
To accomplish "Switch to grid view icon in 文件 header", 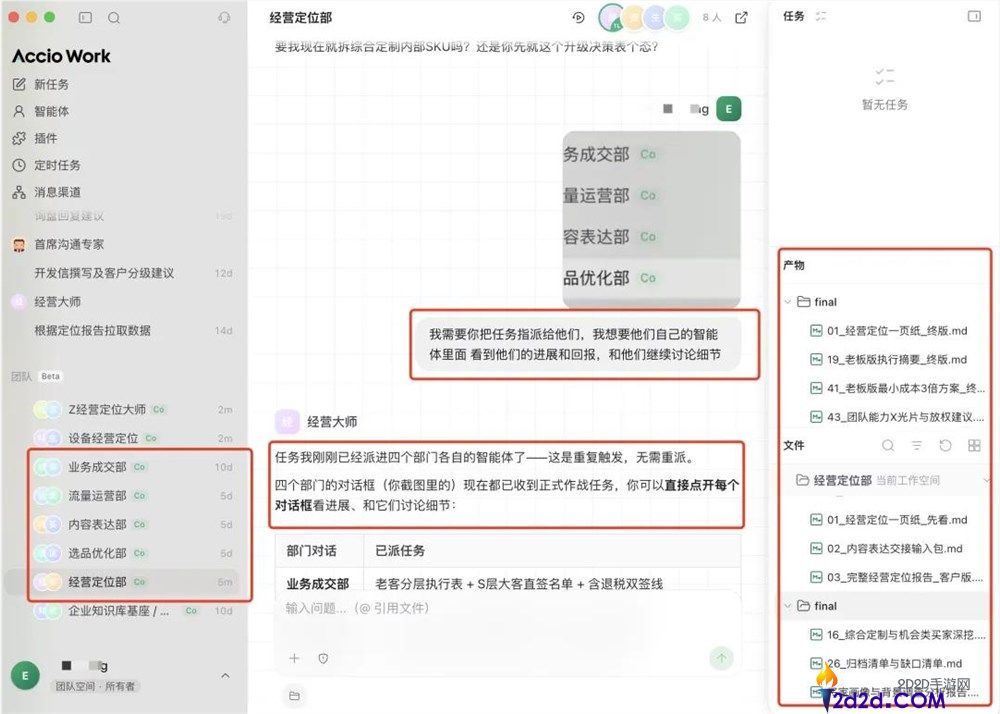I will [x=974, y=446].
